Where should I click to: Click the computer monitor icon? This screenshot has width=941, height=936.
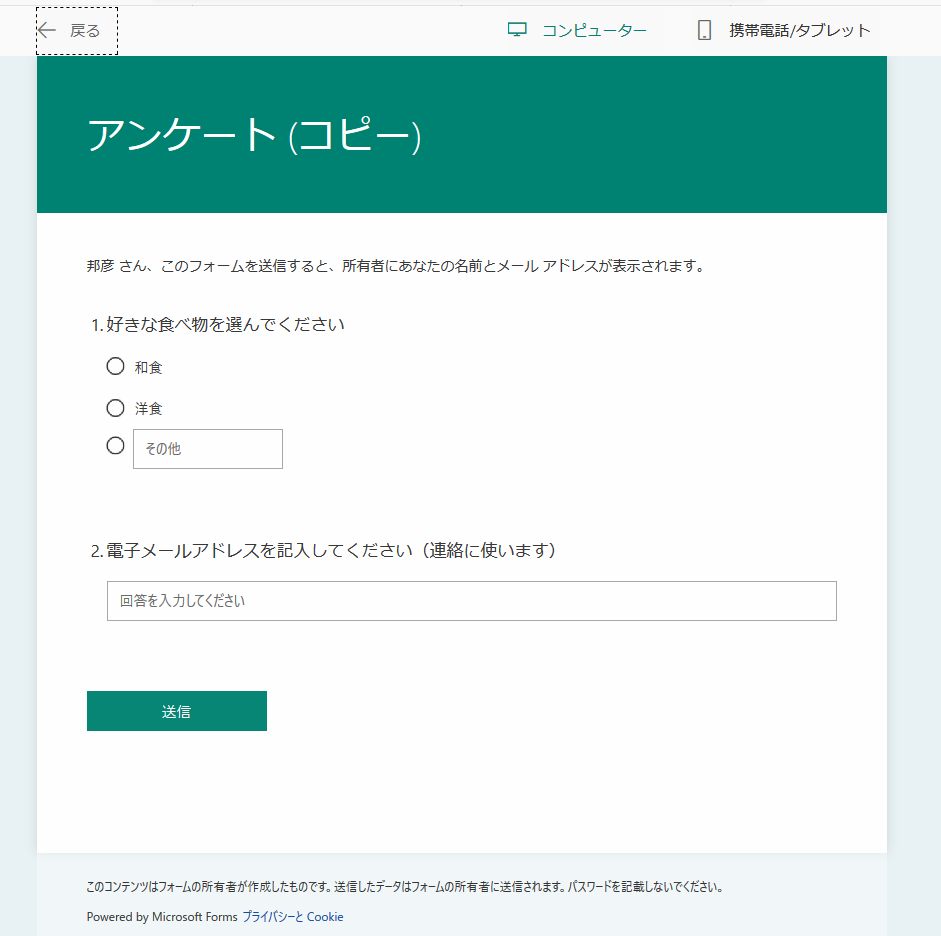[x=517, y=30]
